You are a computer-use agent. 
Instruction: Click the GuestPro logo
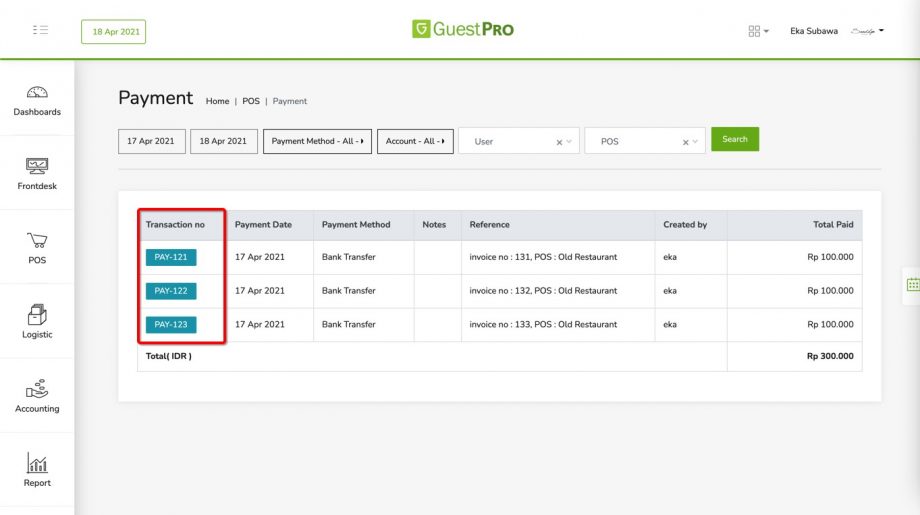pyautogui.click(x=462, y=29)
